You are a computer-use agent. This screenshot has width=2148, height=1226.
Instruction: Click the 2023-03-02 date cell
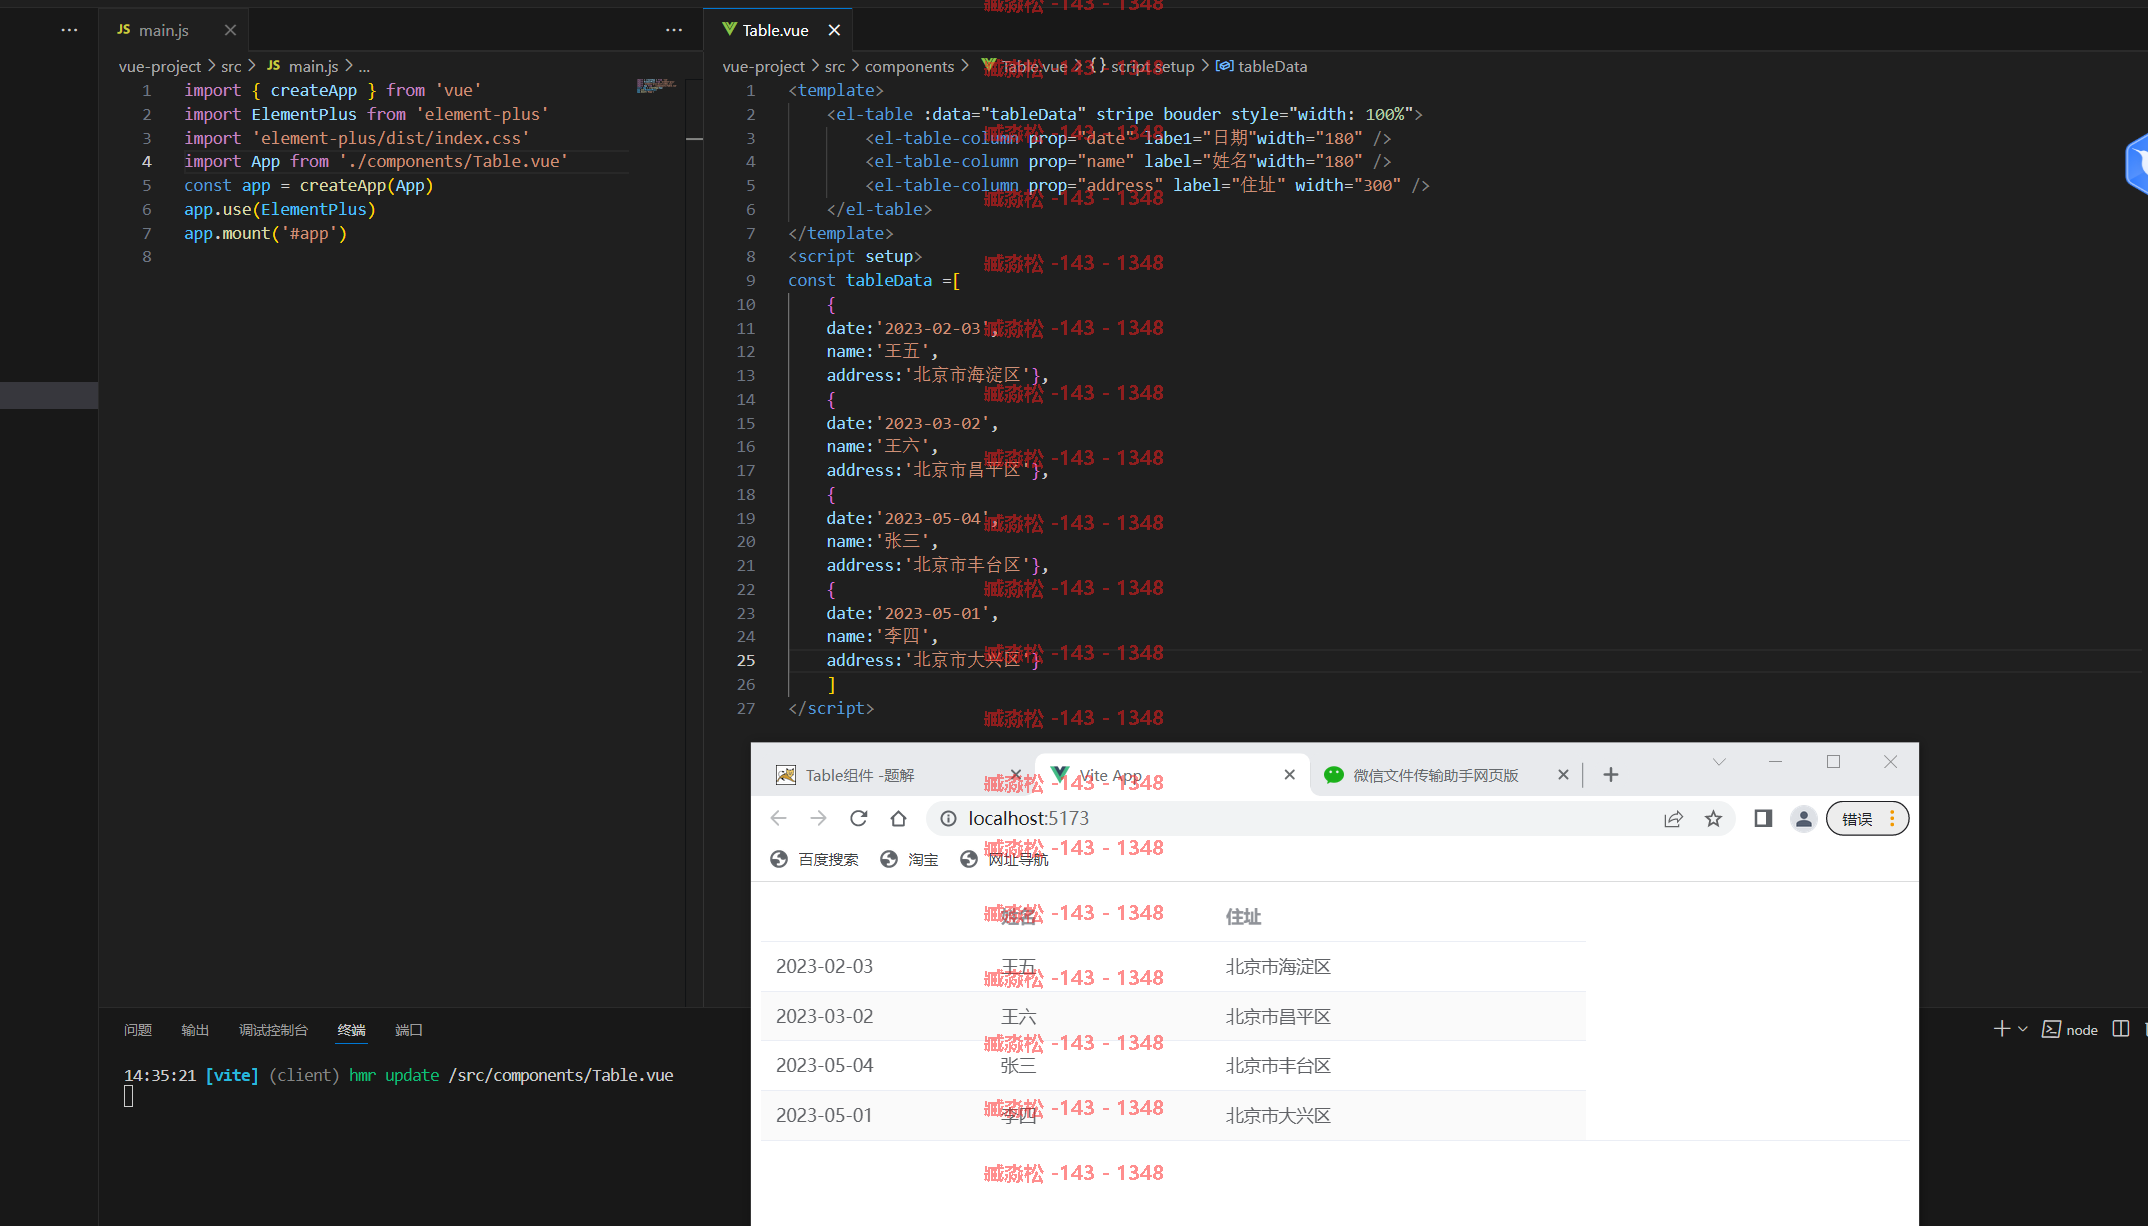(824, 1017)
